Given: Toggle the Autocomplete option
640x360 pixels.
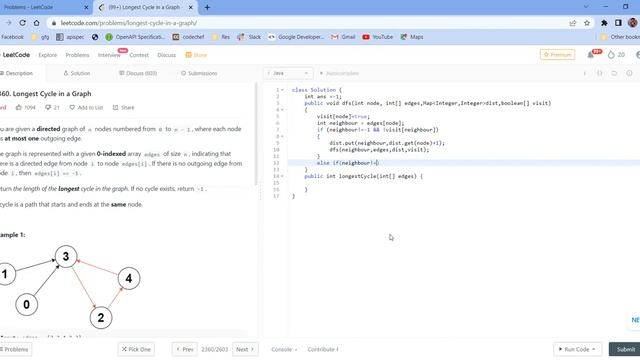Looking at the screenshot, I should point(339,73).
